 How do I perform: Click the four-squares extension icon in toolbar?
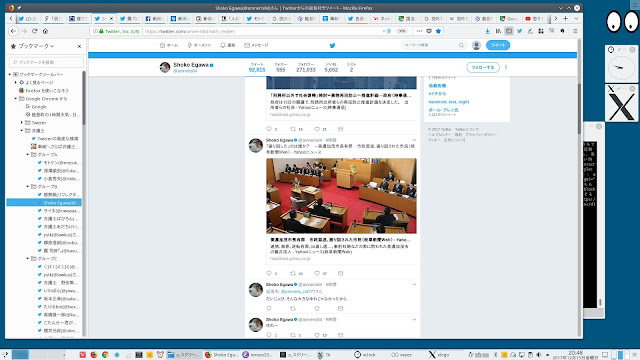coord(541,31)
